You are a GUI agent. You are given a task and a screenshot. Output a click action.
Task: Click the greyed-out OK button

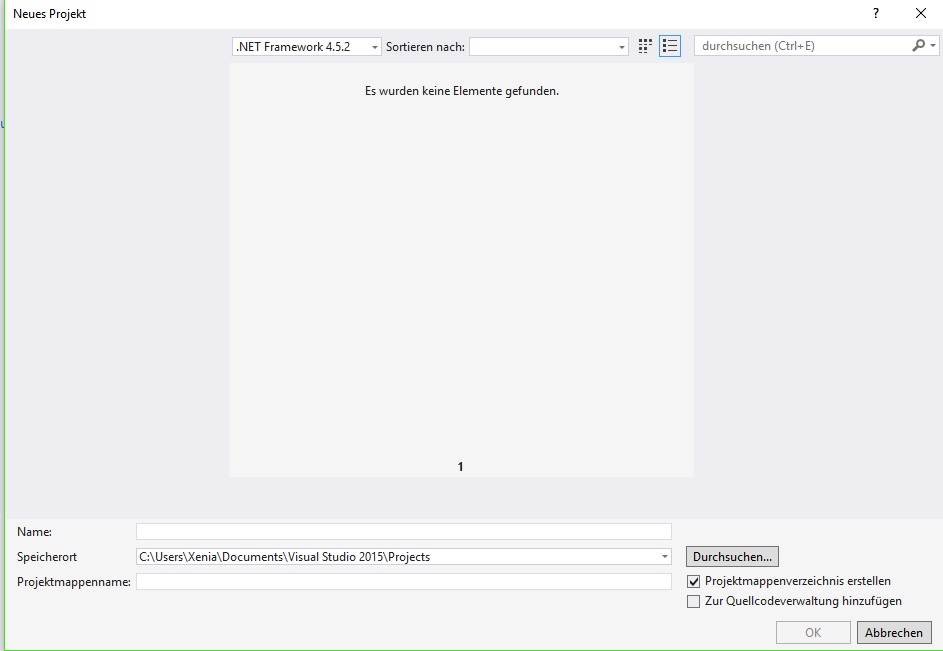click(x=813, y=633)
